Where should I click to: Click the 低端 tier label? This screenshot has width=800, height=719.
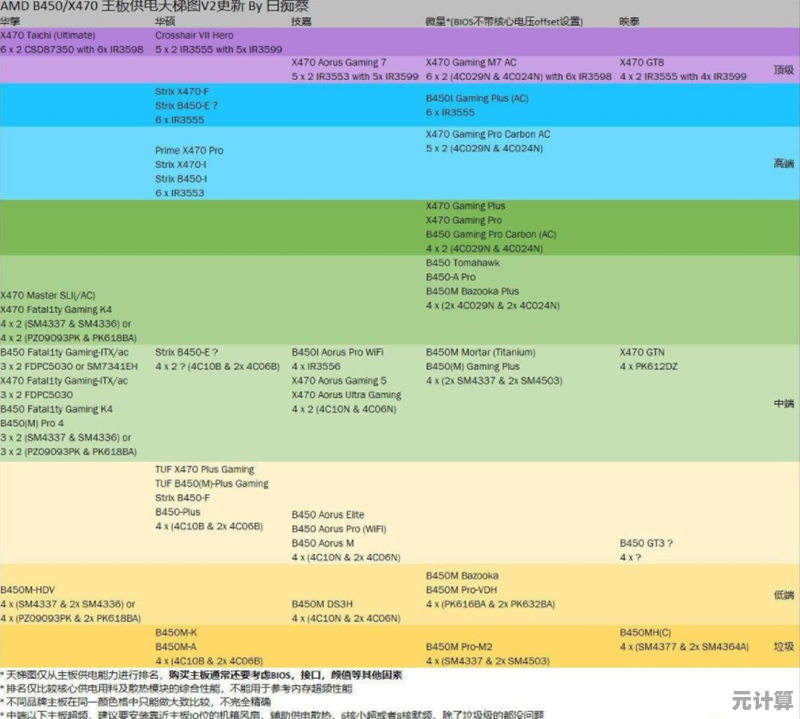tap(784, 596)
